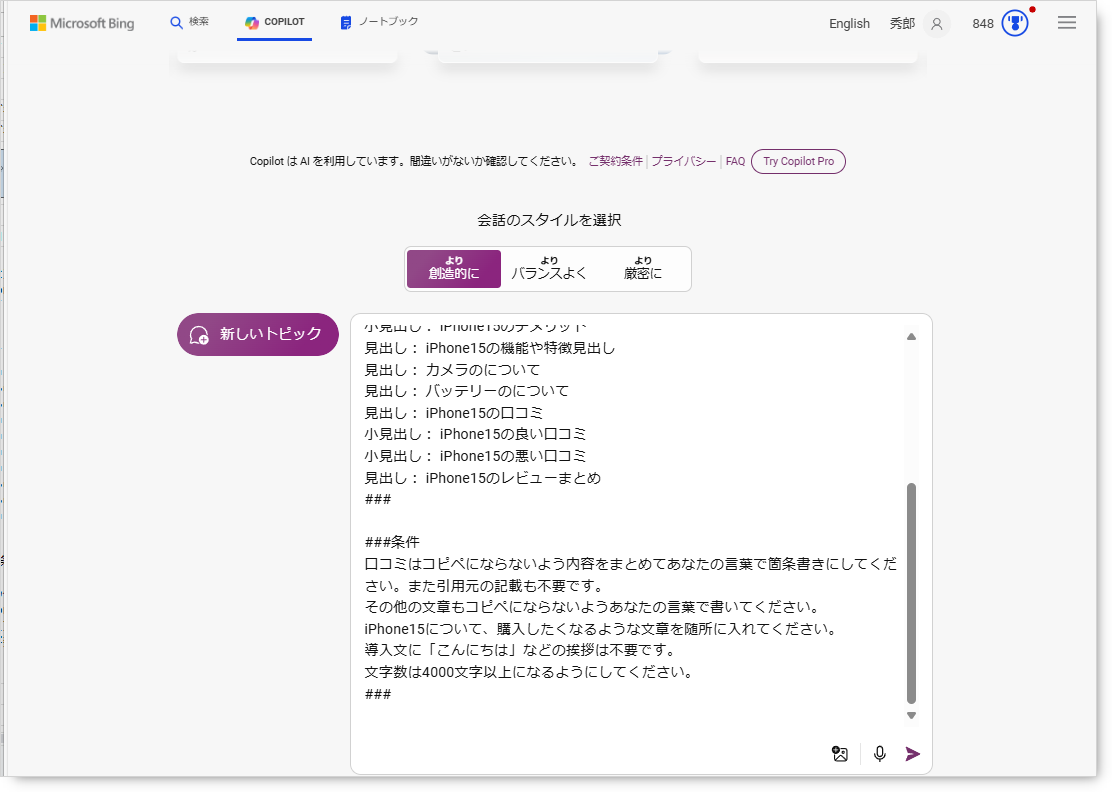1112x792 pixels.
Task: Select the よりバランスよく conversation style
Action: pyautogui.click(x=549, y=269)
